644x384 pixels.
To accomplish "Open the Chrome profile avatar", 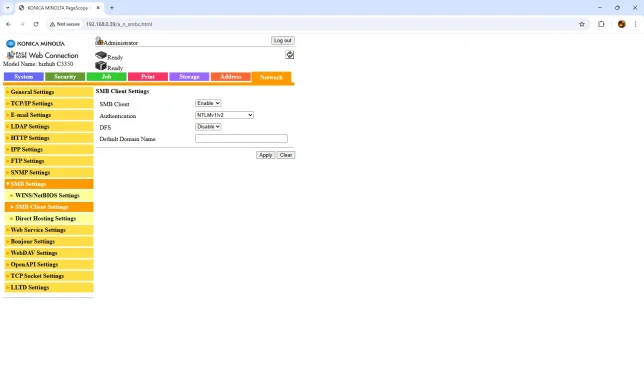I will point(621,24).
